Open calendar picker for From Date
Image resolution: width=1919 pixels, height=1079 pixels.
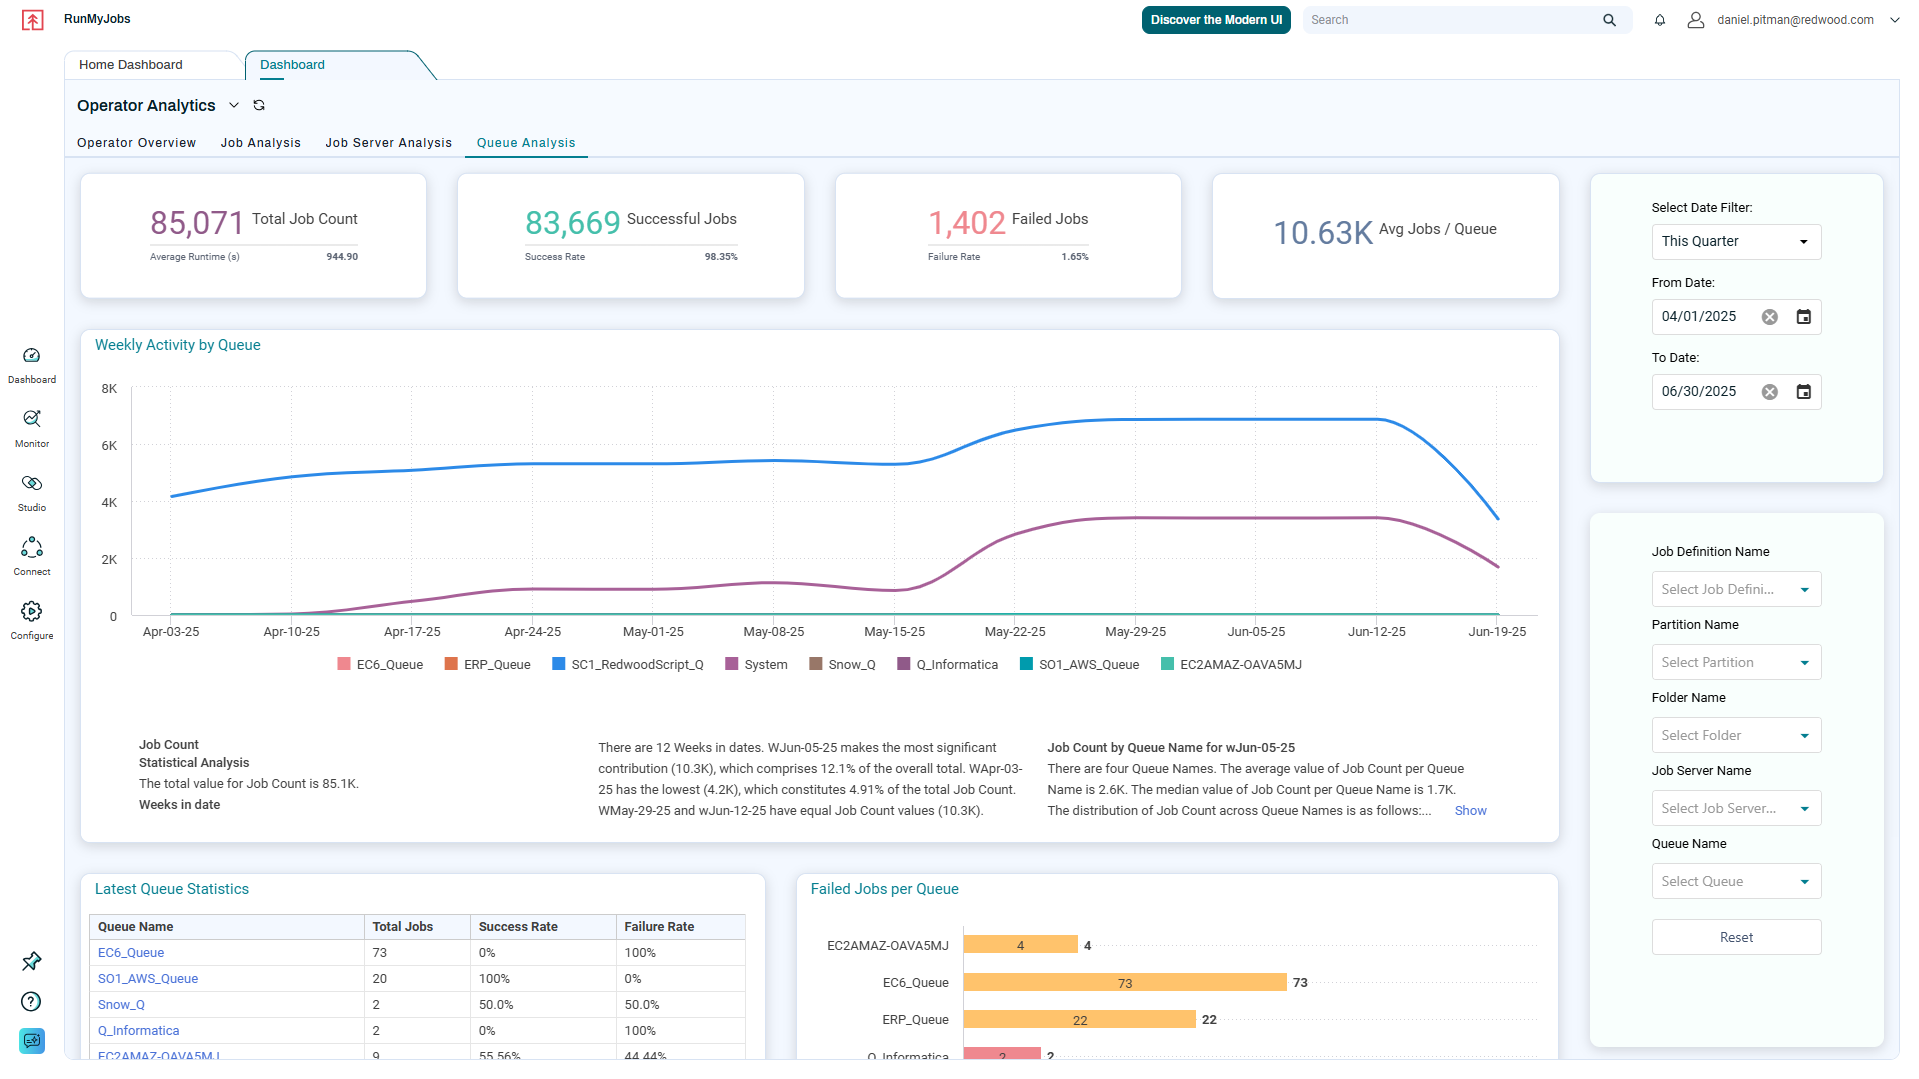tap(1803, 317)
